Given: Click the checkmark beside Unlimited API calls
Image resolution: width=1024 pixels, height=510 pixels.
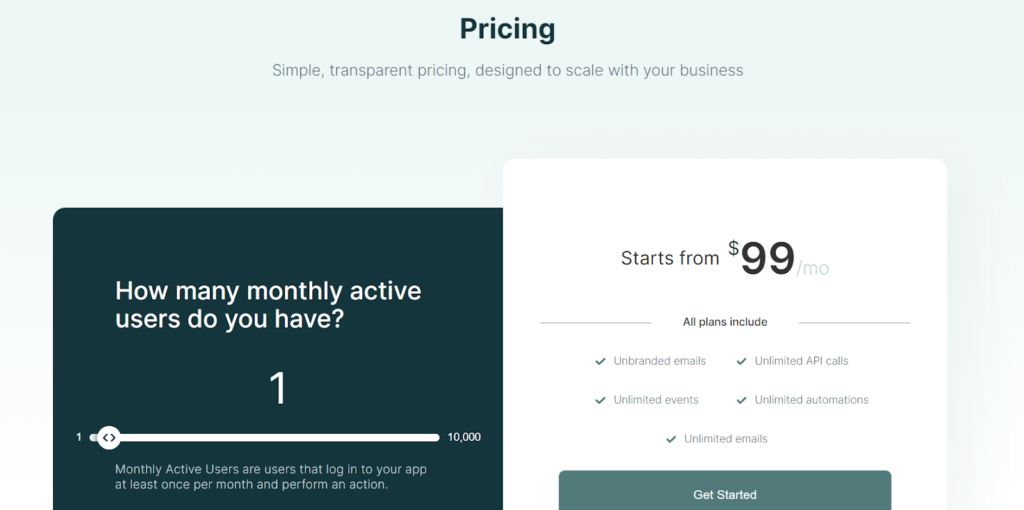Looking at the screenshot, I should 742,361.
